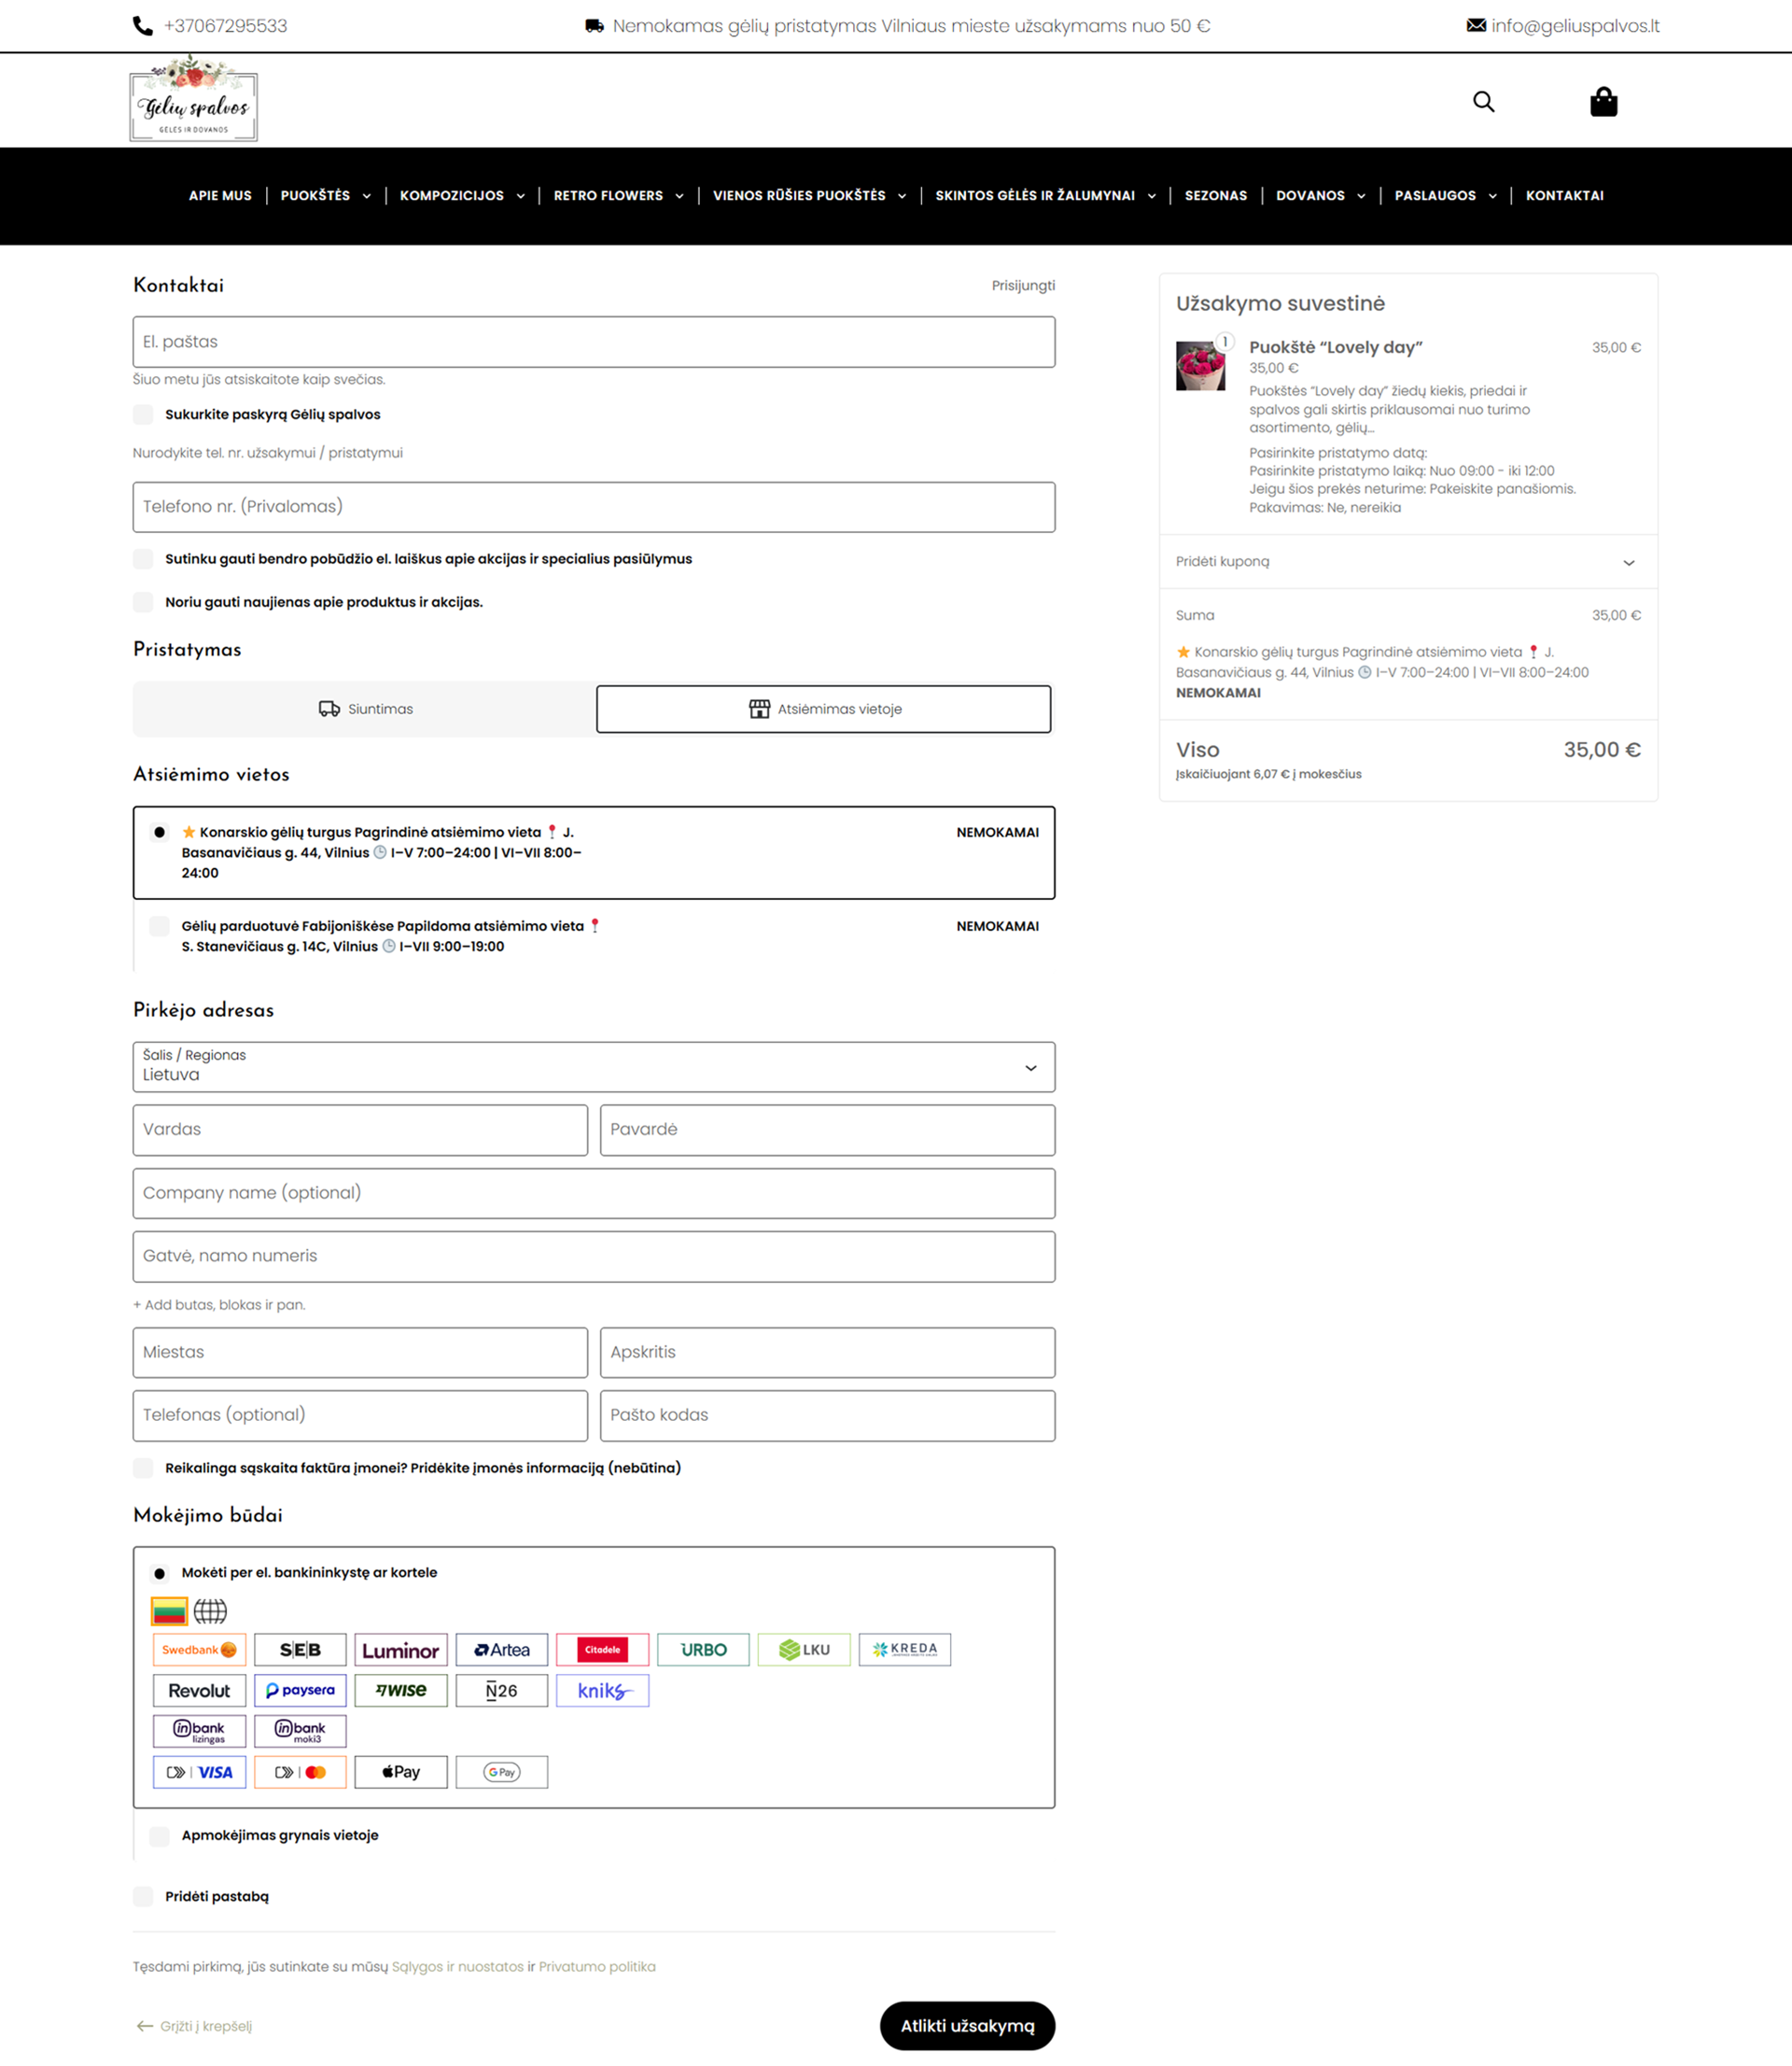1792x2066 pixels.
Task: Open the shopping bag cart icon
Action: point(1603,102)
